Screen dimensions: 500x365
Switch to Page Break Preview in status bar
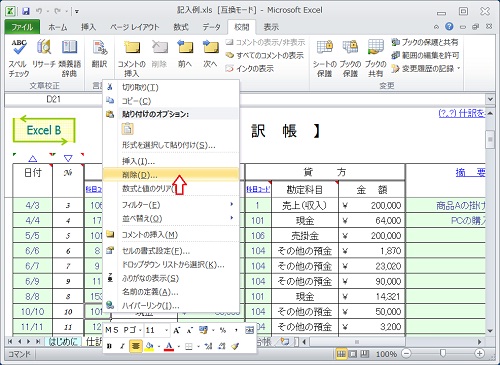click(x=365, y=354)
